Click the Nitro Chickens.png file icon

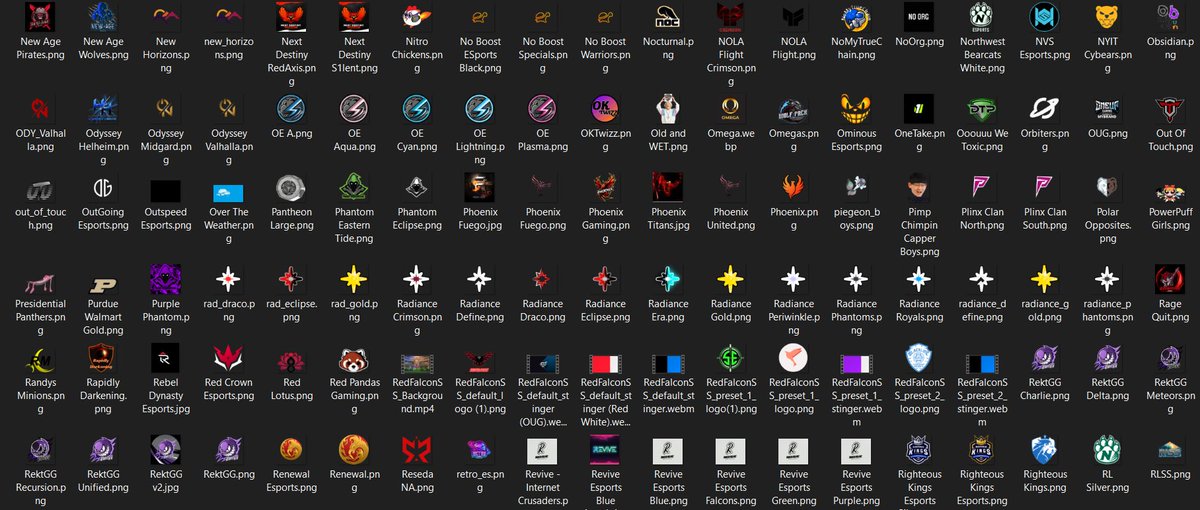(416, 16)
